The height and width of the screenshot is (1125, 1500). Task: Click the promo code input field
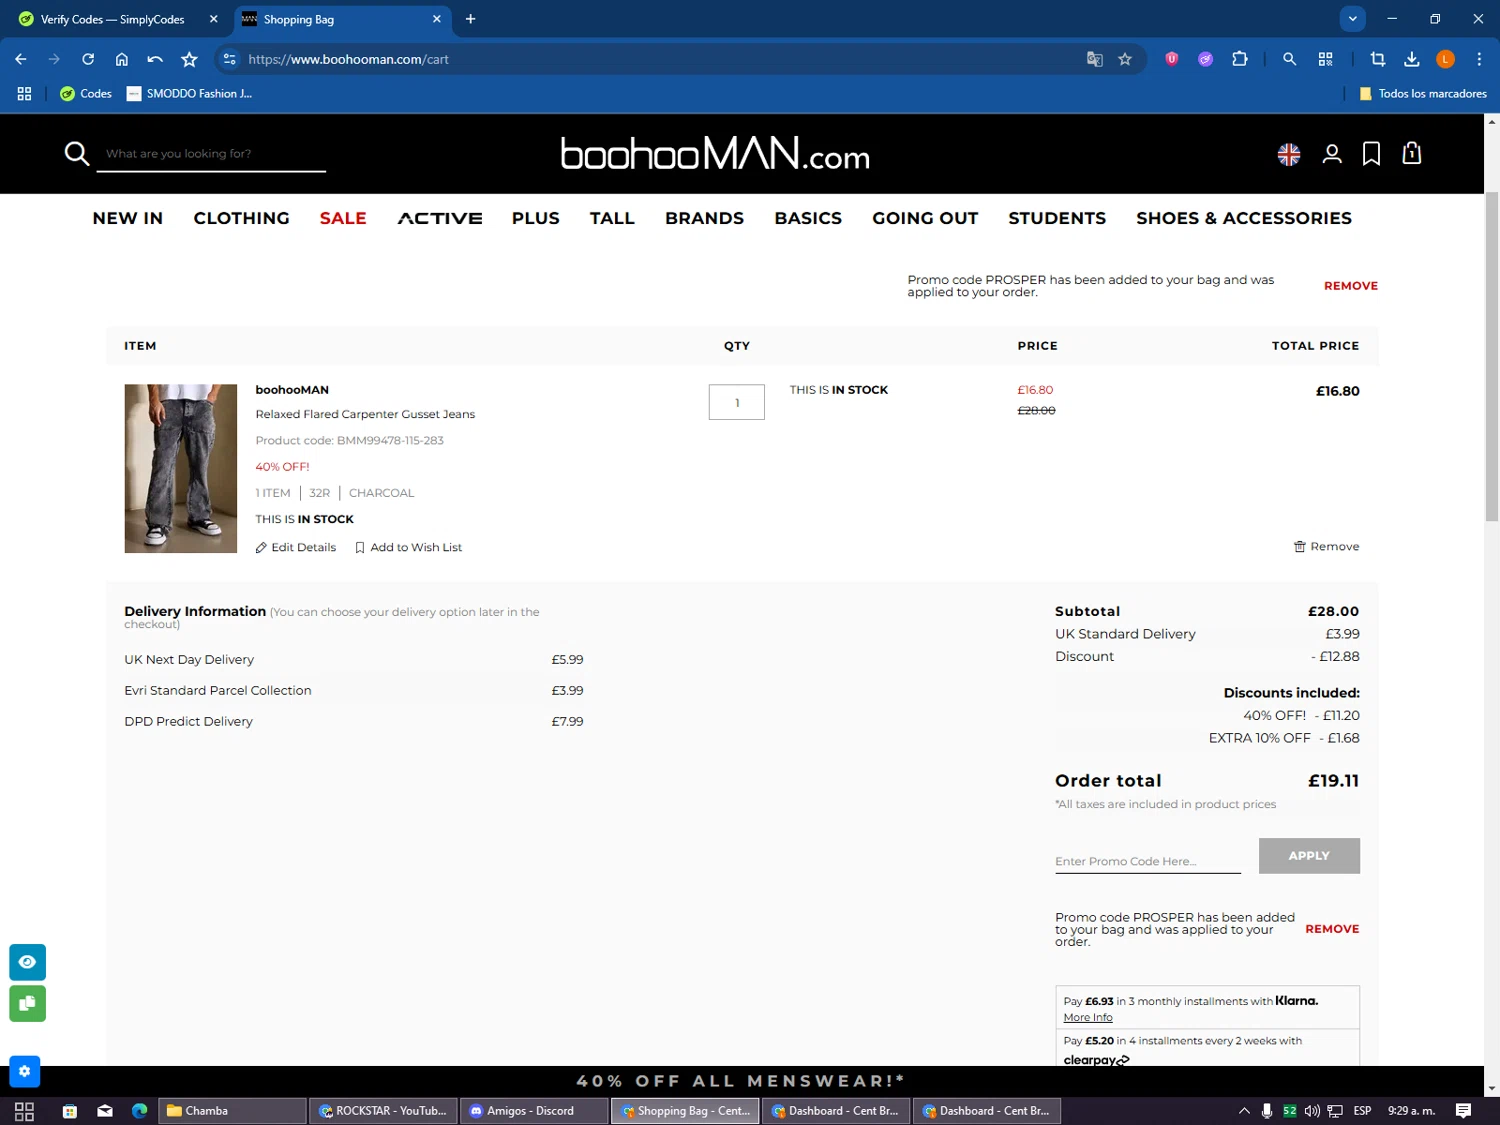pyautogui.click(x=1148, y=861)
